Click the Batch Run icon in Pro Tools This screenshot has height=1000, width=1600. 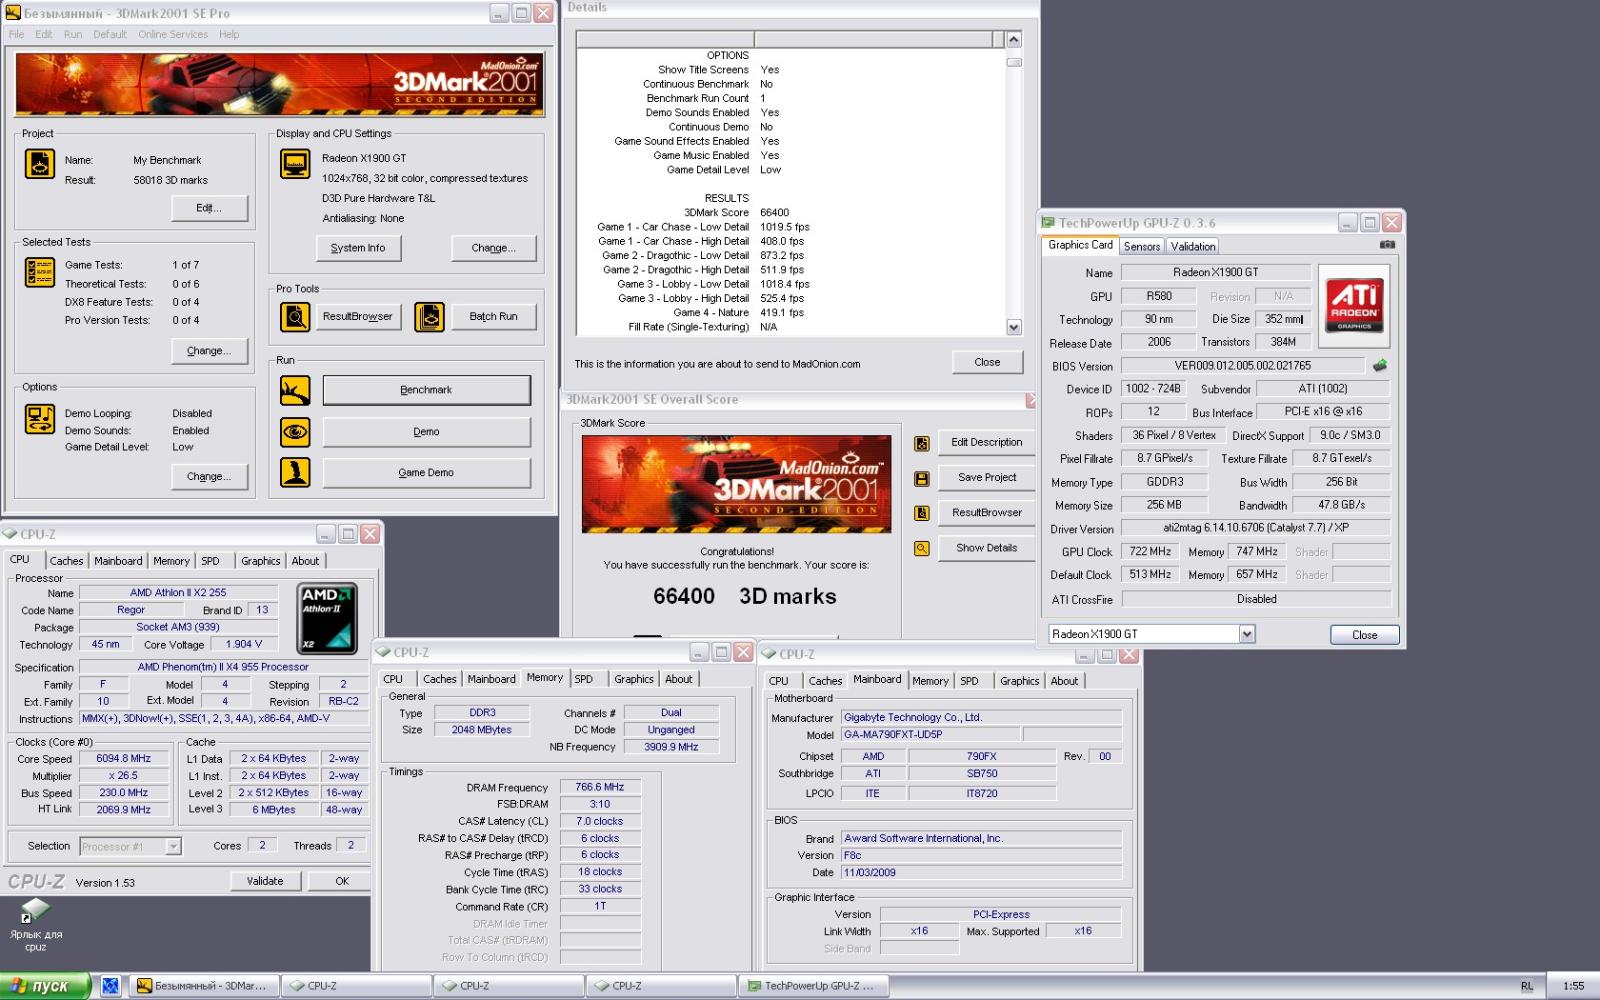click(x=429, y=317)
